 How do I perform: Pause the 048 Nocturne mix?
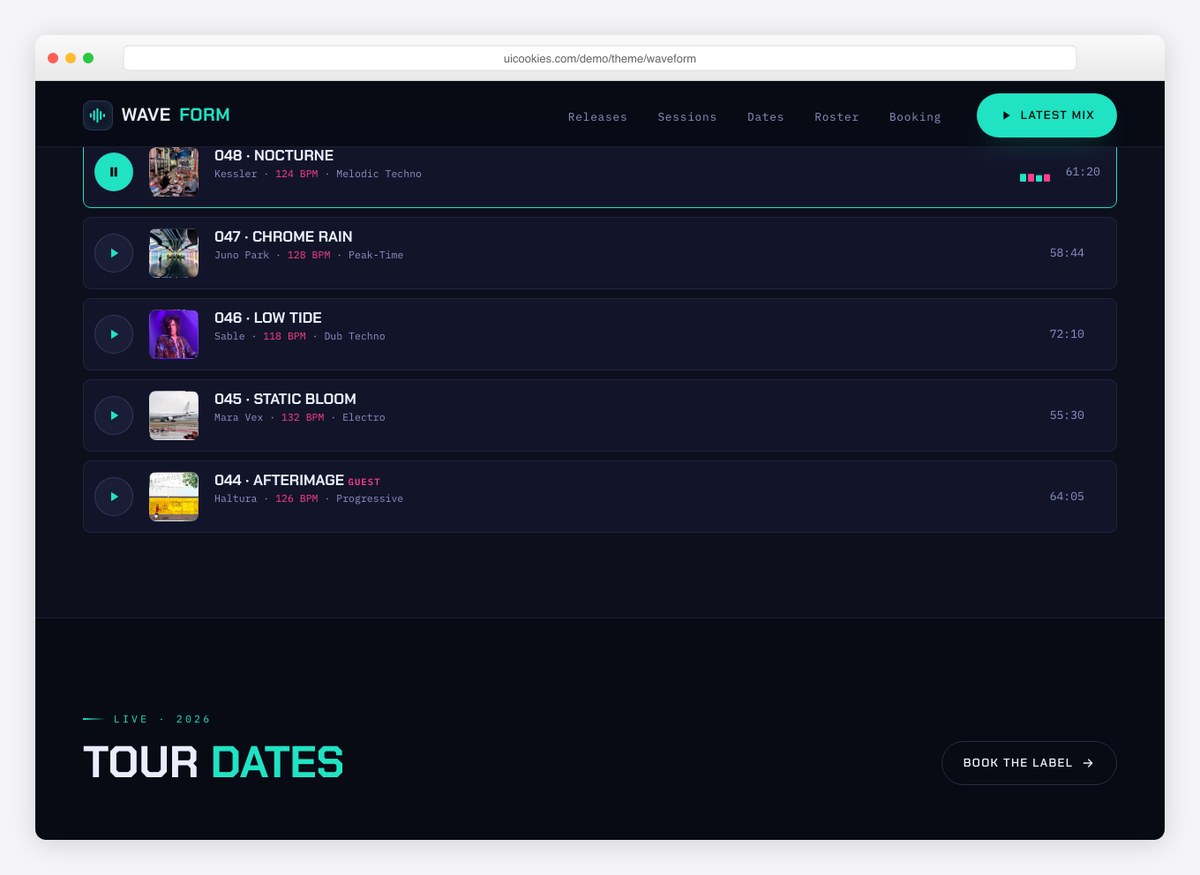114,172
